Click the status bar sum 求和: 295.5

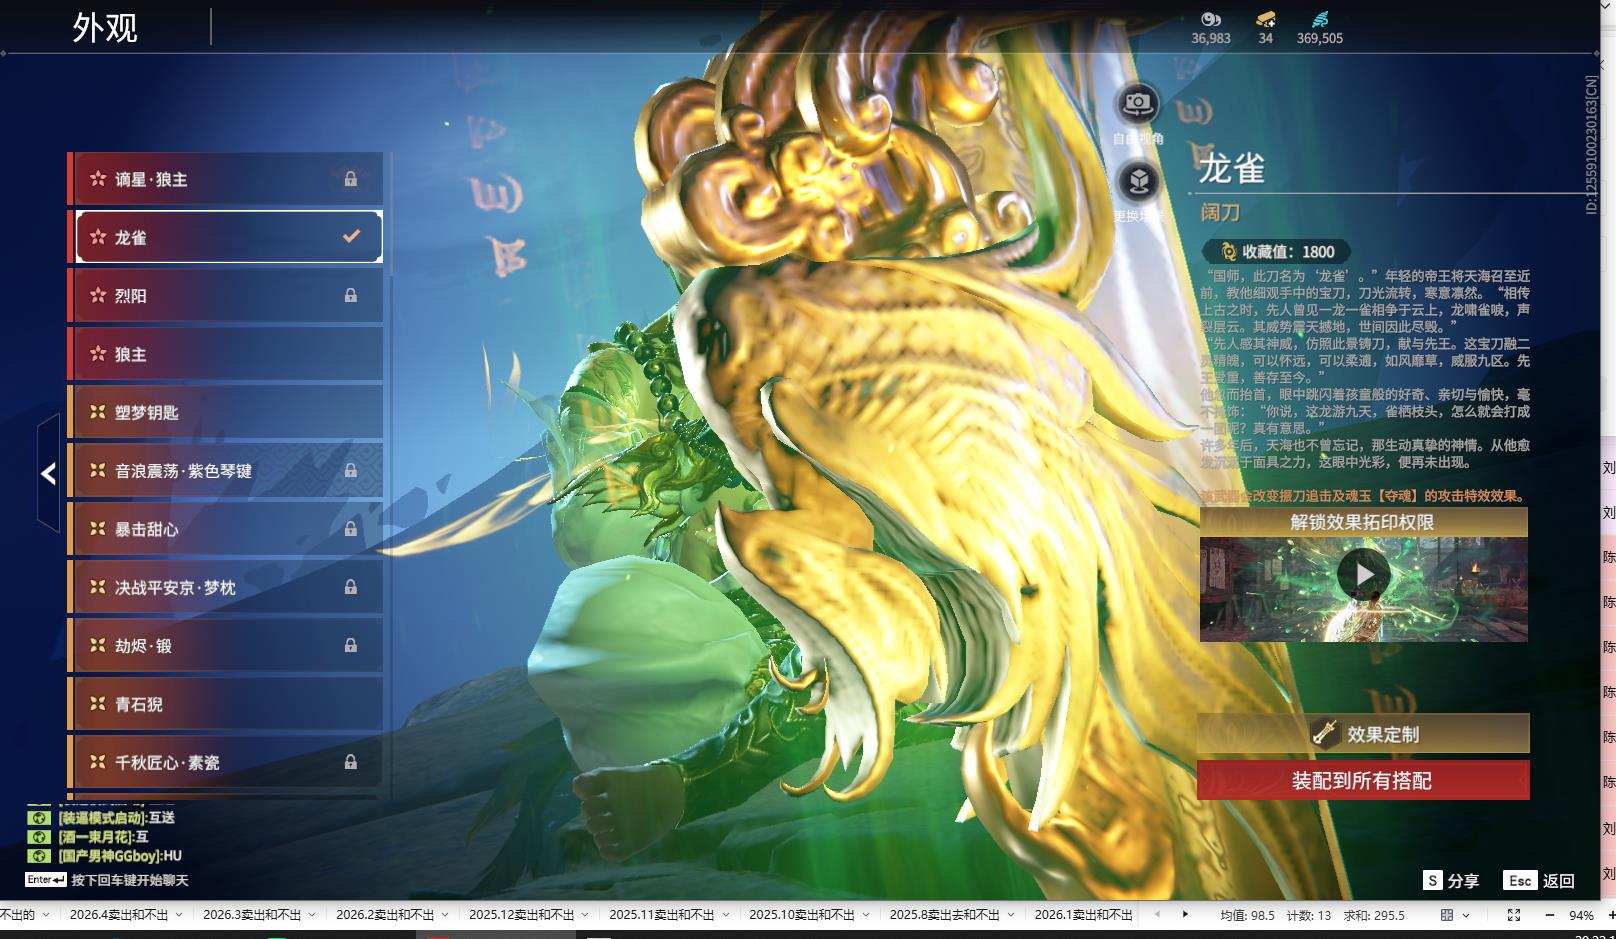click(x=1374, y=915)
